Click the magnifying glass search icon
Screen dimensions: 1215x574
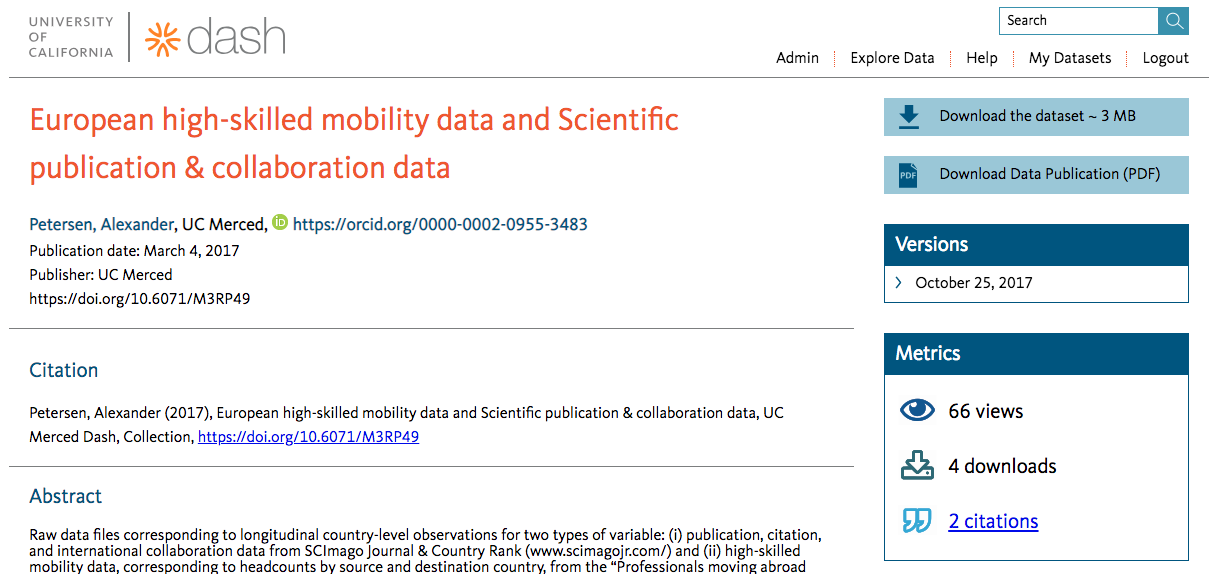point(1174,20)
